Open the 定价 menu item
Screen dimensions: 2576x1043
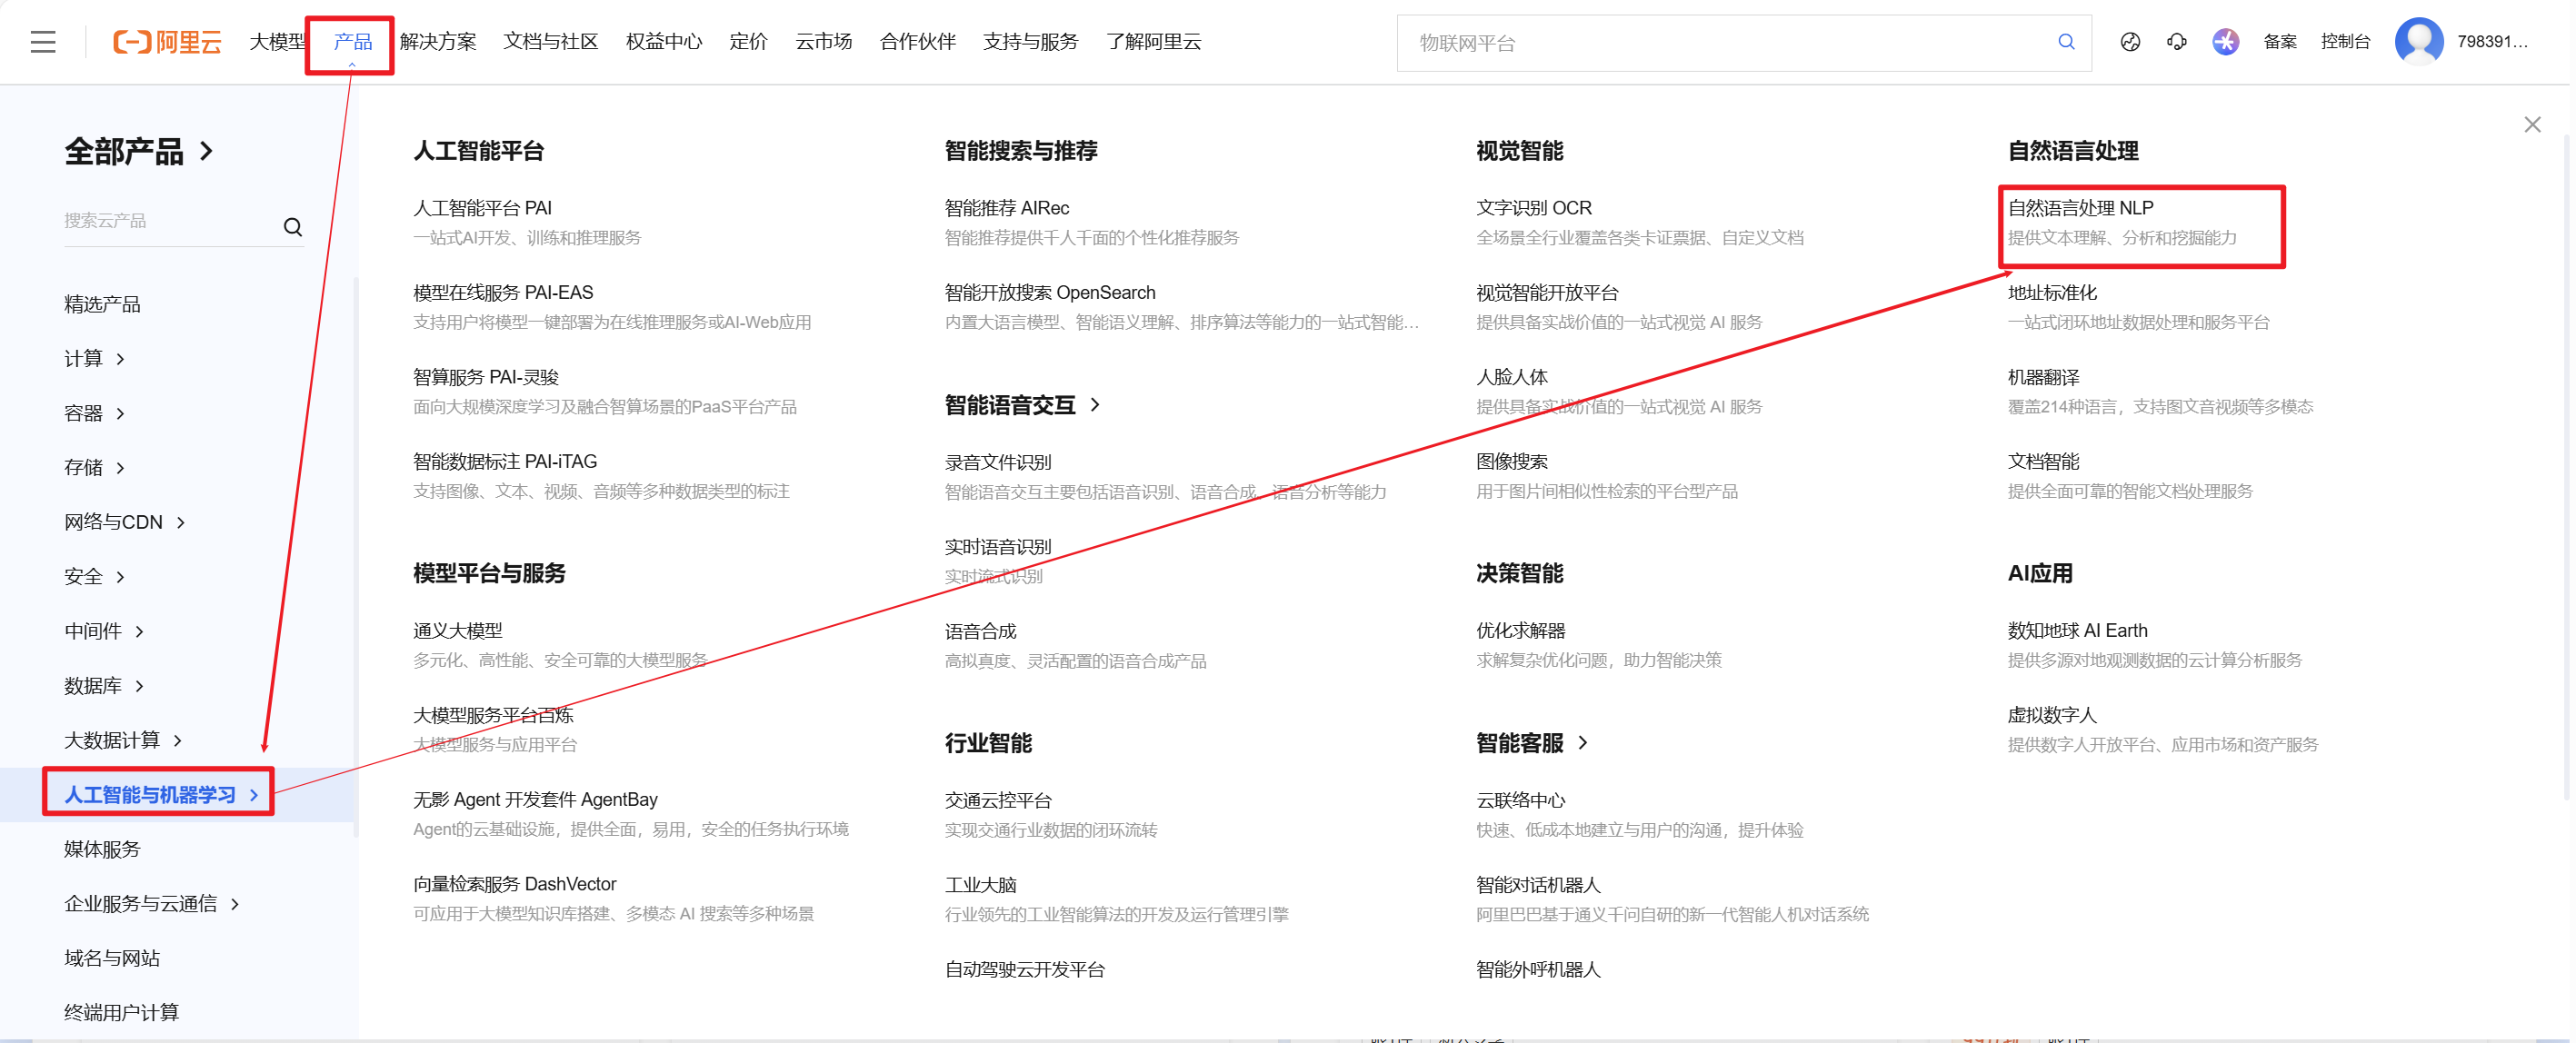[x=747, y=42]
